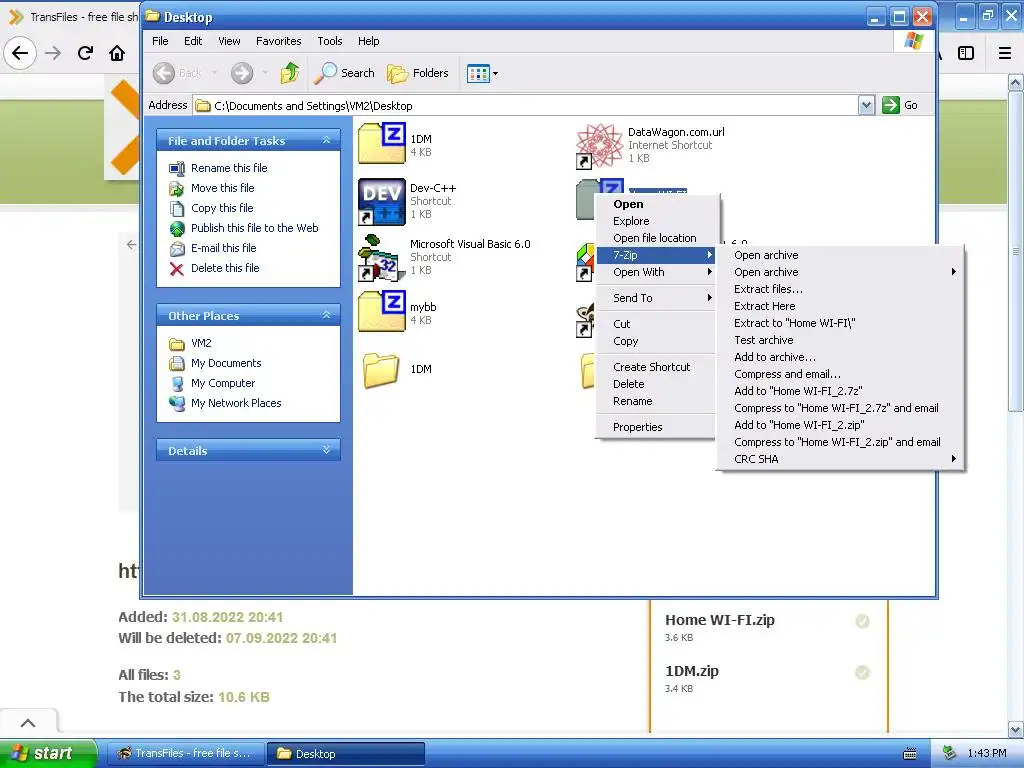The height and width of the screenshot is (768, 1024).
Task: Expand Open With submenu
Action: (656, 272)
